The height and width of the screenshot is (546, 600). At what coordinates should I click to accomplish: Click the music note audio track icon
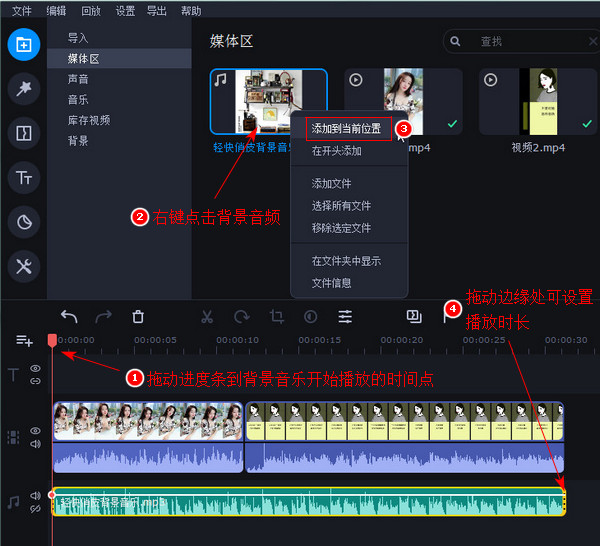pyautogui.click(x=13, y=502)
